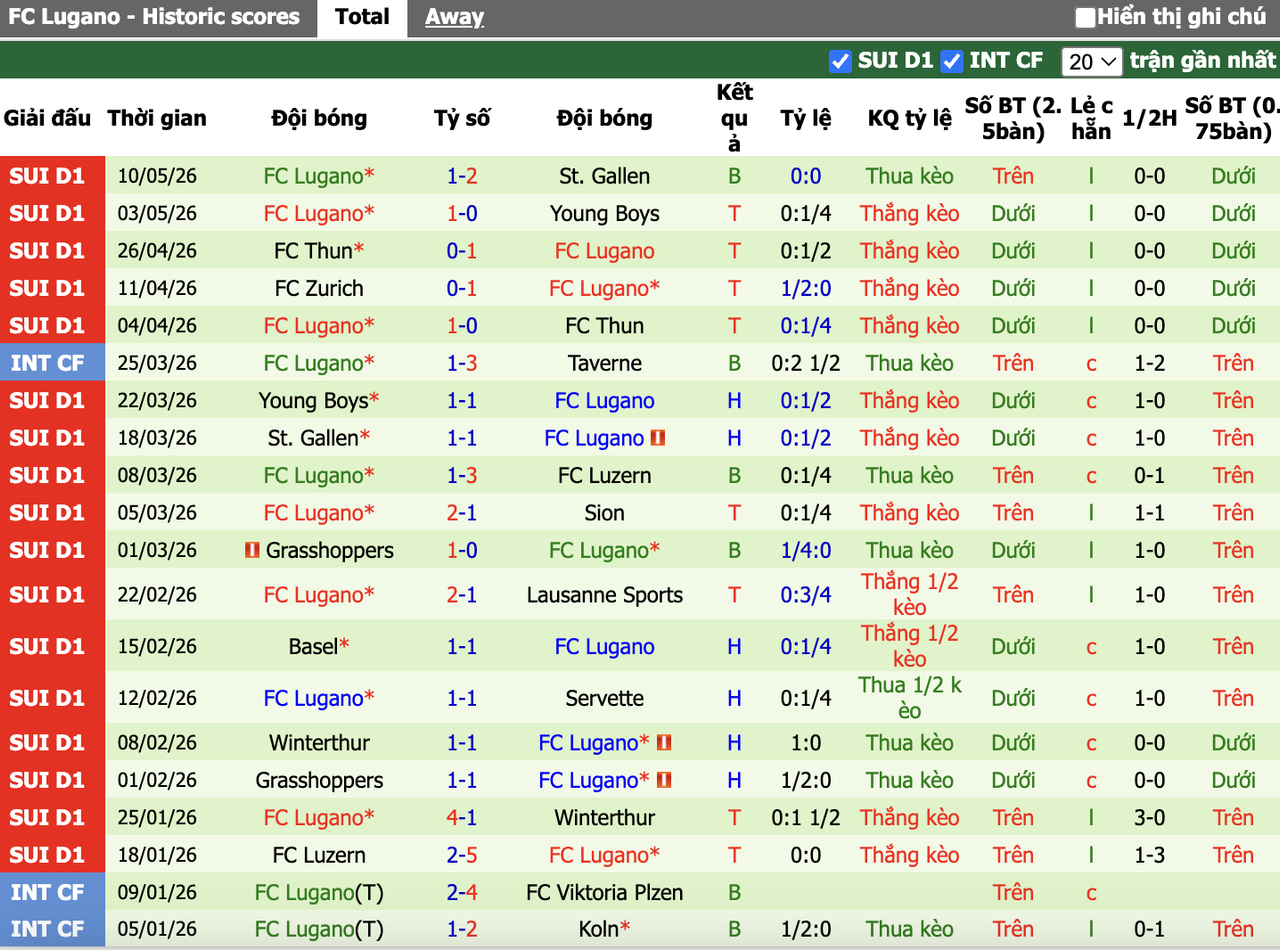Click the red card icon beside Grasshoppers on 01/03/26
Screen dimensions: 1280x950
[252, 550]
